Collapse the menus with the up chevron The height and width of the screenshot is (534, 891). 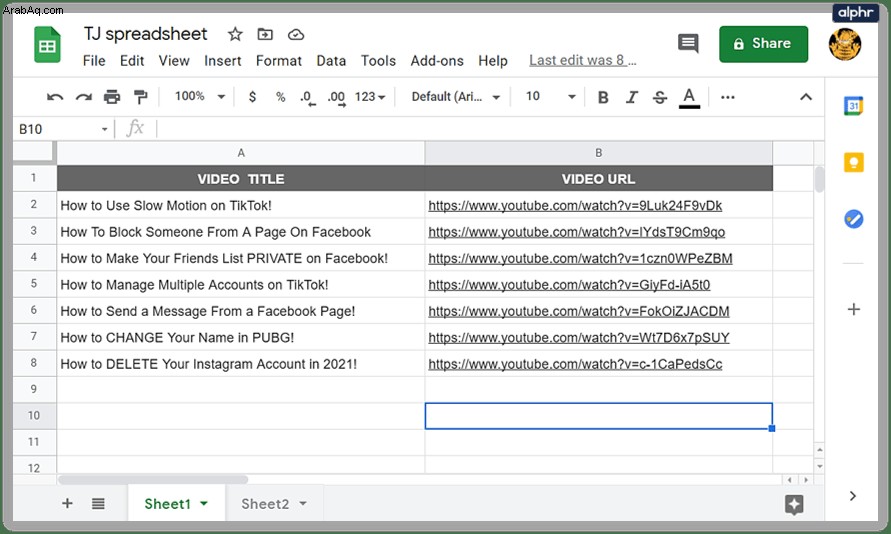(x=806, y=97)
